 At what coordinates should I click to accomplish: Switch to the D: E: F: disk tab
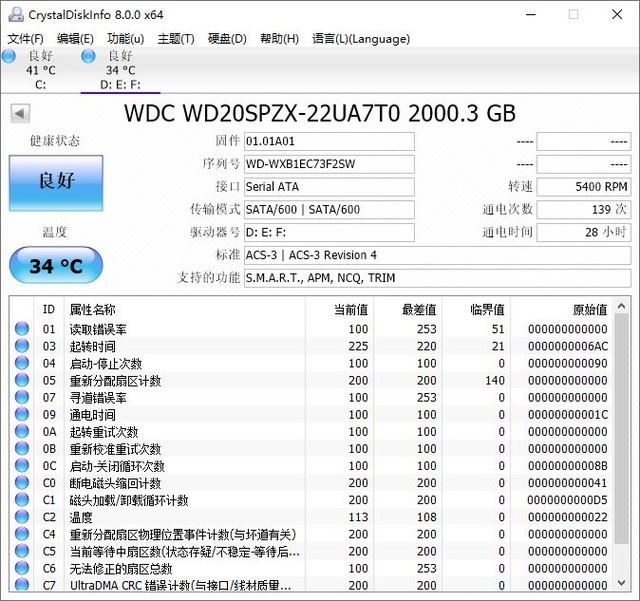[x=120, y=70]
